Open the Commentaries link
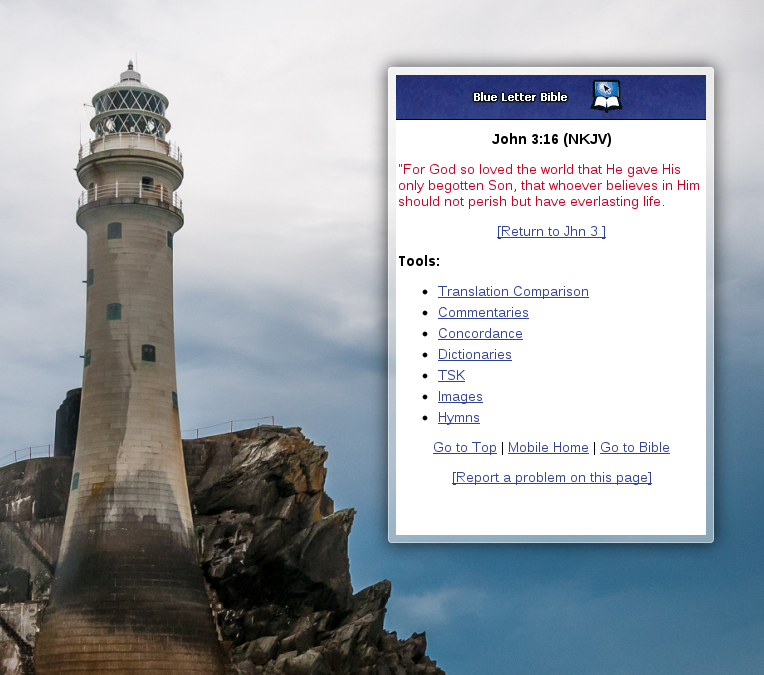The image size is (764, 675). pos(483,312)
